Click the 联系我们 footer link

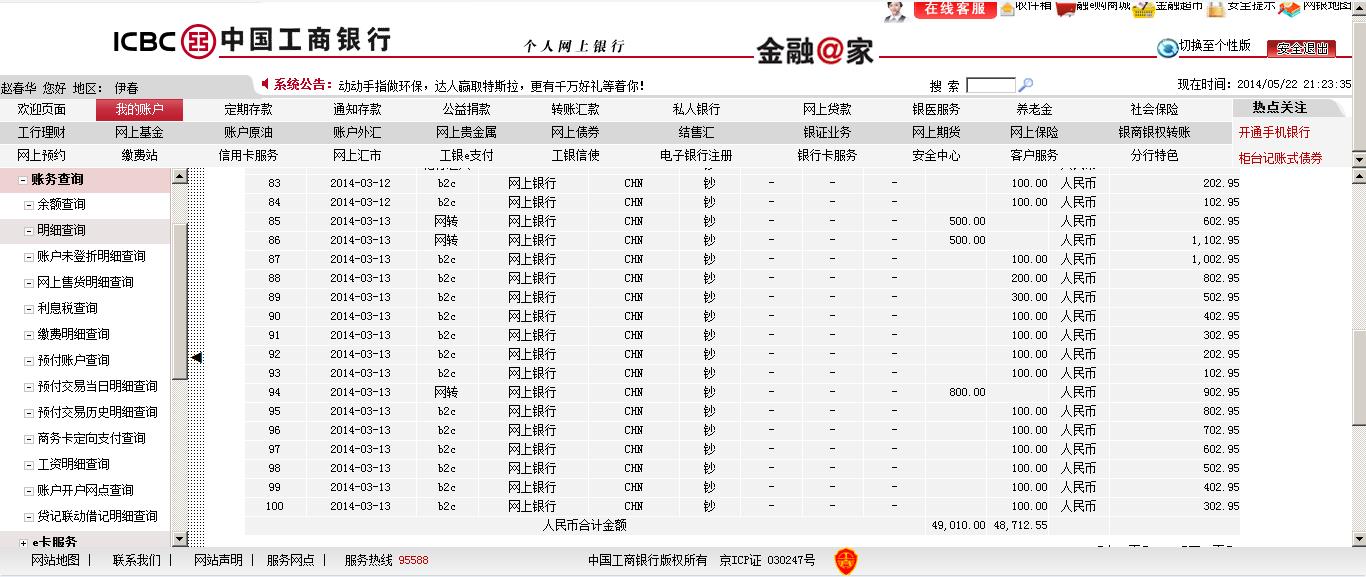pyautogui.click(x=136, y=560)
